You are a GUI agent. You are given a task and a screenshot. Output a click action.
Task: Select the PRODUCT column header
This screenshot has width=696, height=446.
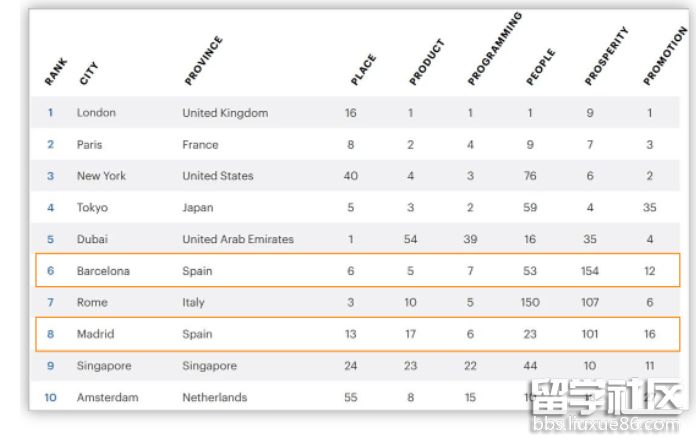pos(425,62)
